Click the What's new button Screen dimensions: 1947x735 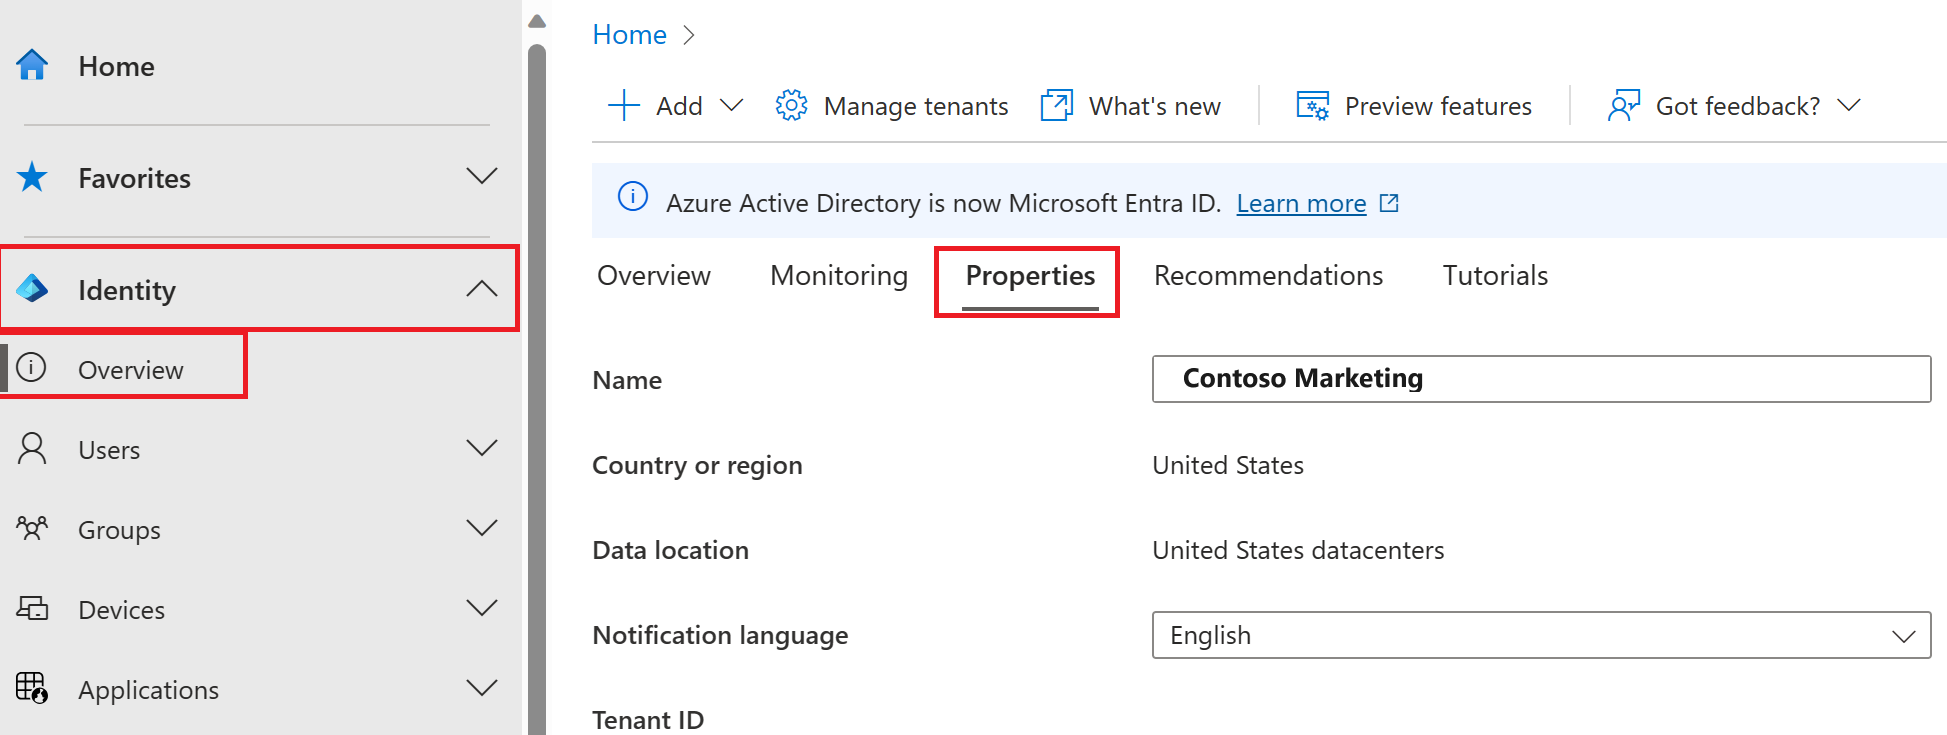(1130, 105)
